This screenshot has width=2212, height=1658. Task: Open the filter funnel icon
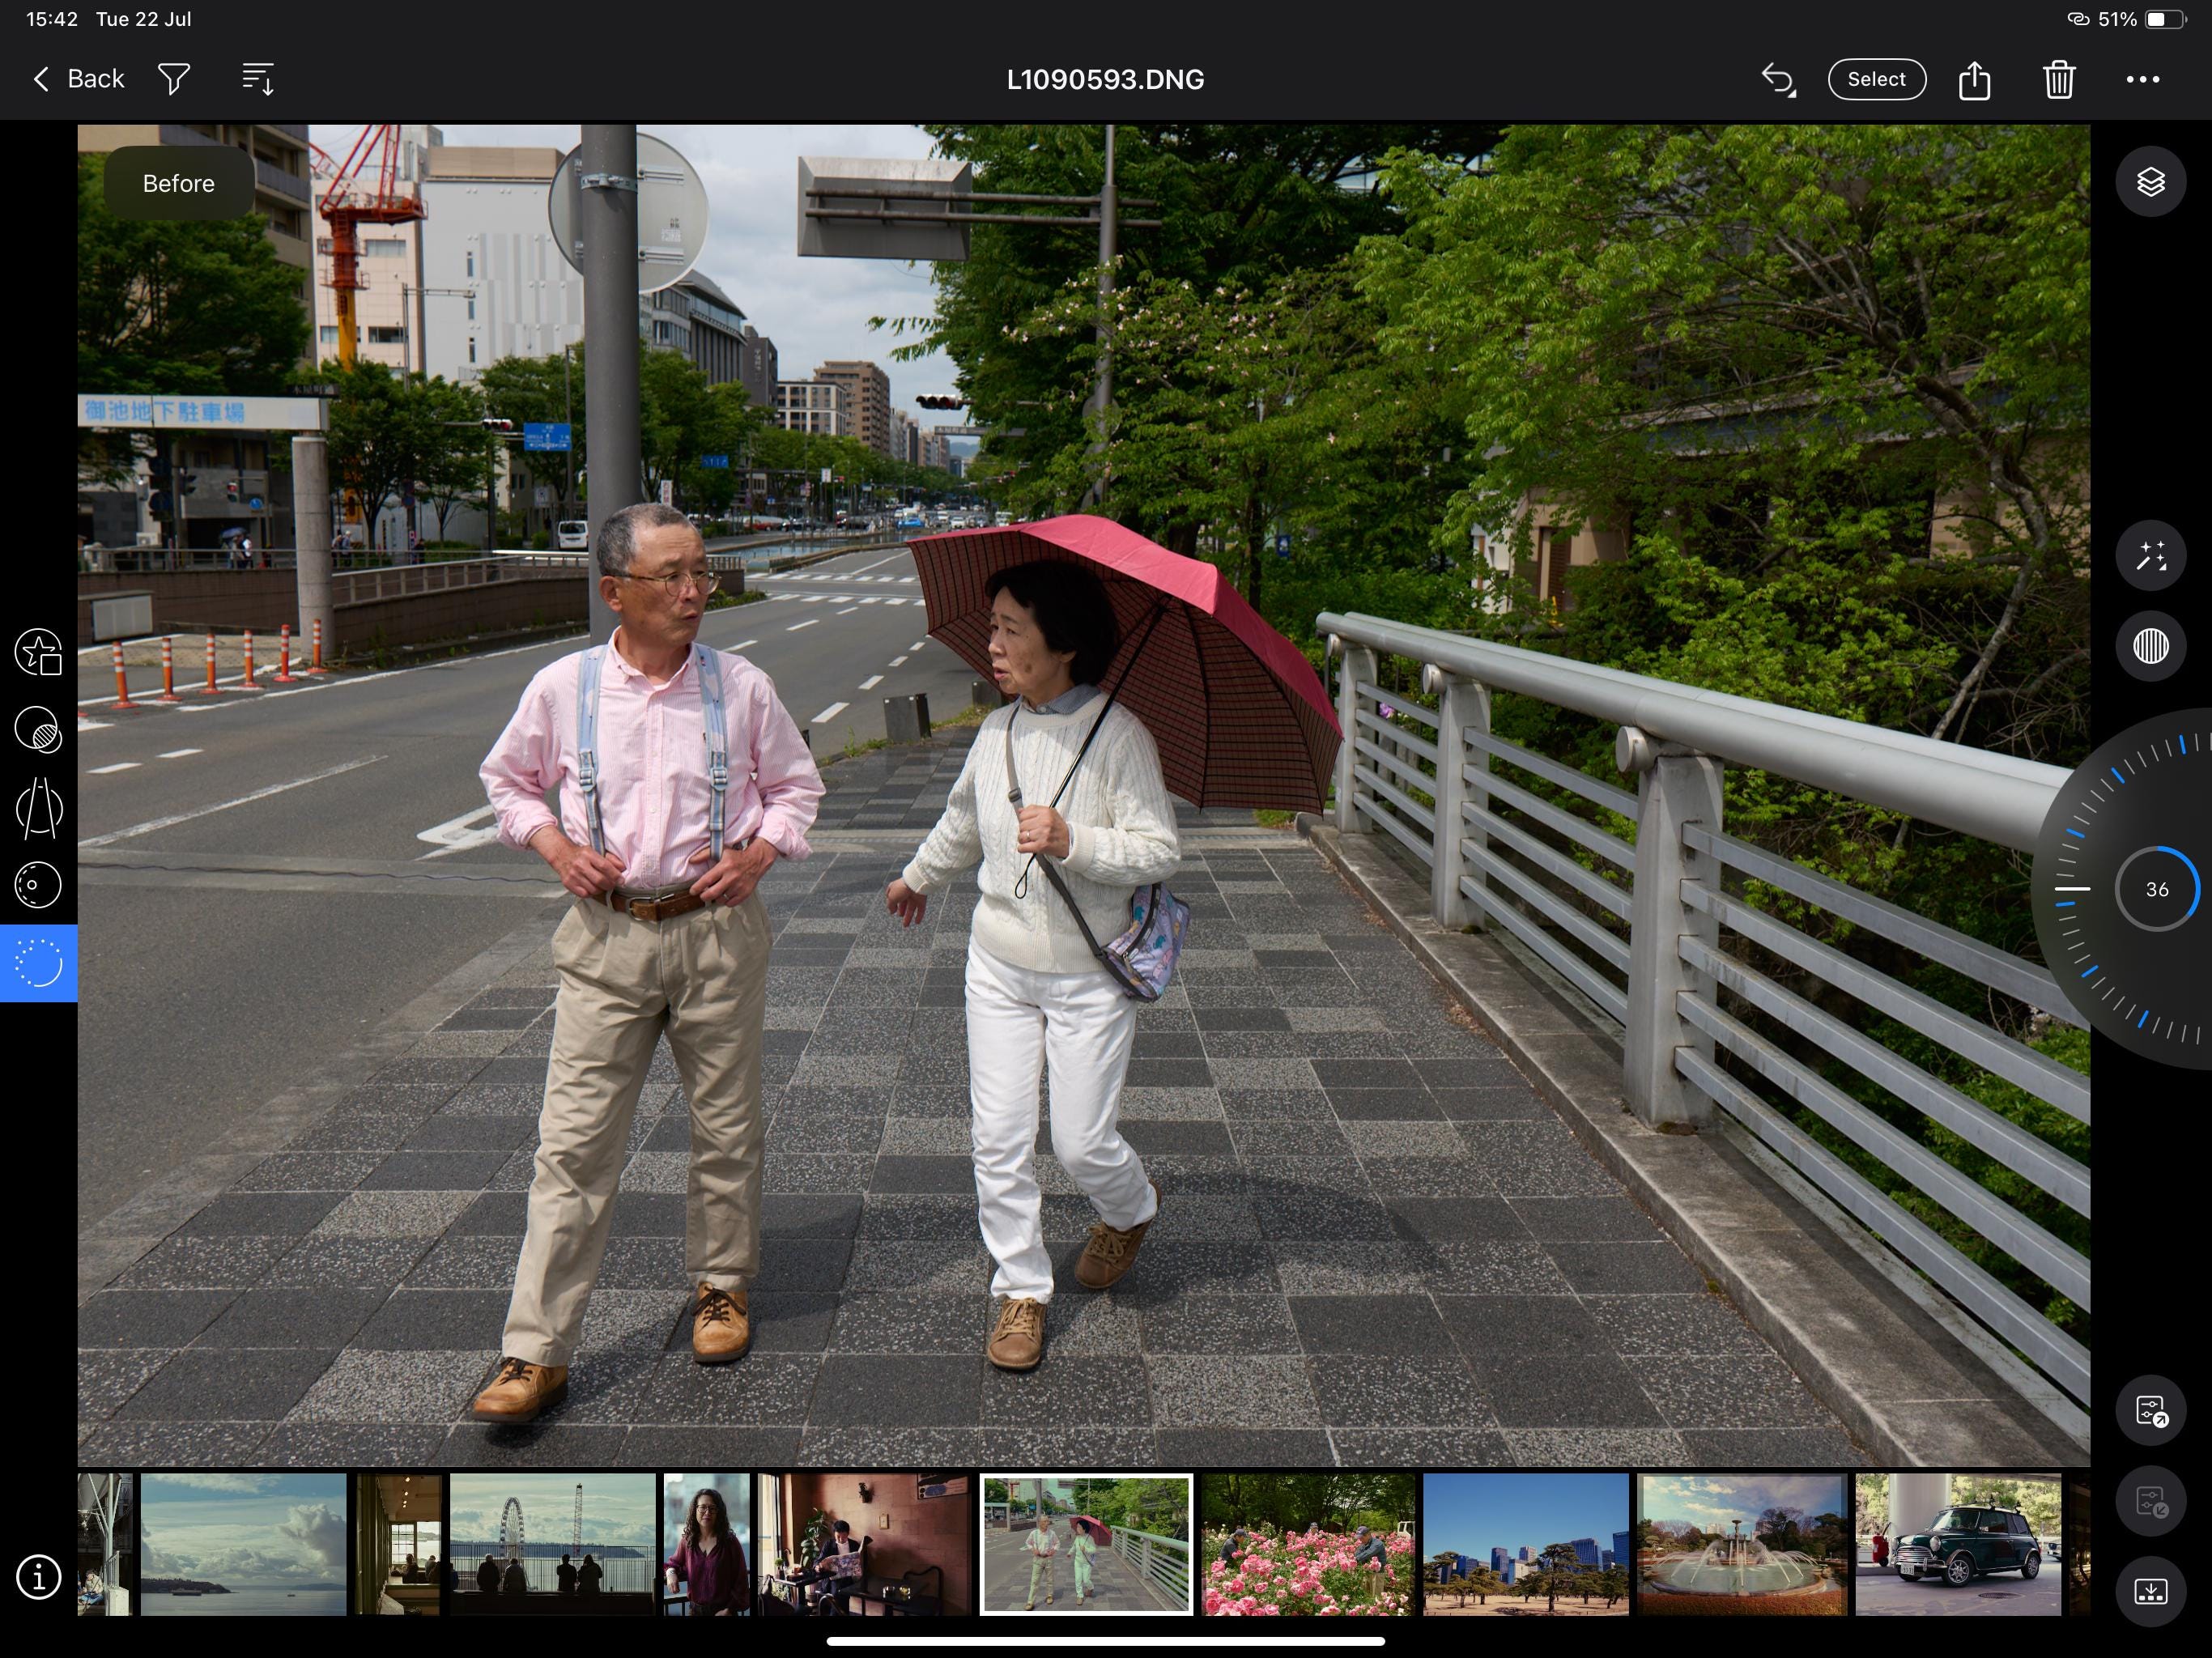click(x=174, y=79)
